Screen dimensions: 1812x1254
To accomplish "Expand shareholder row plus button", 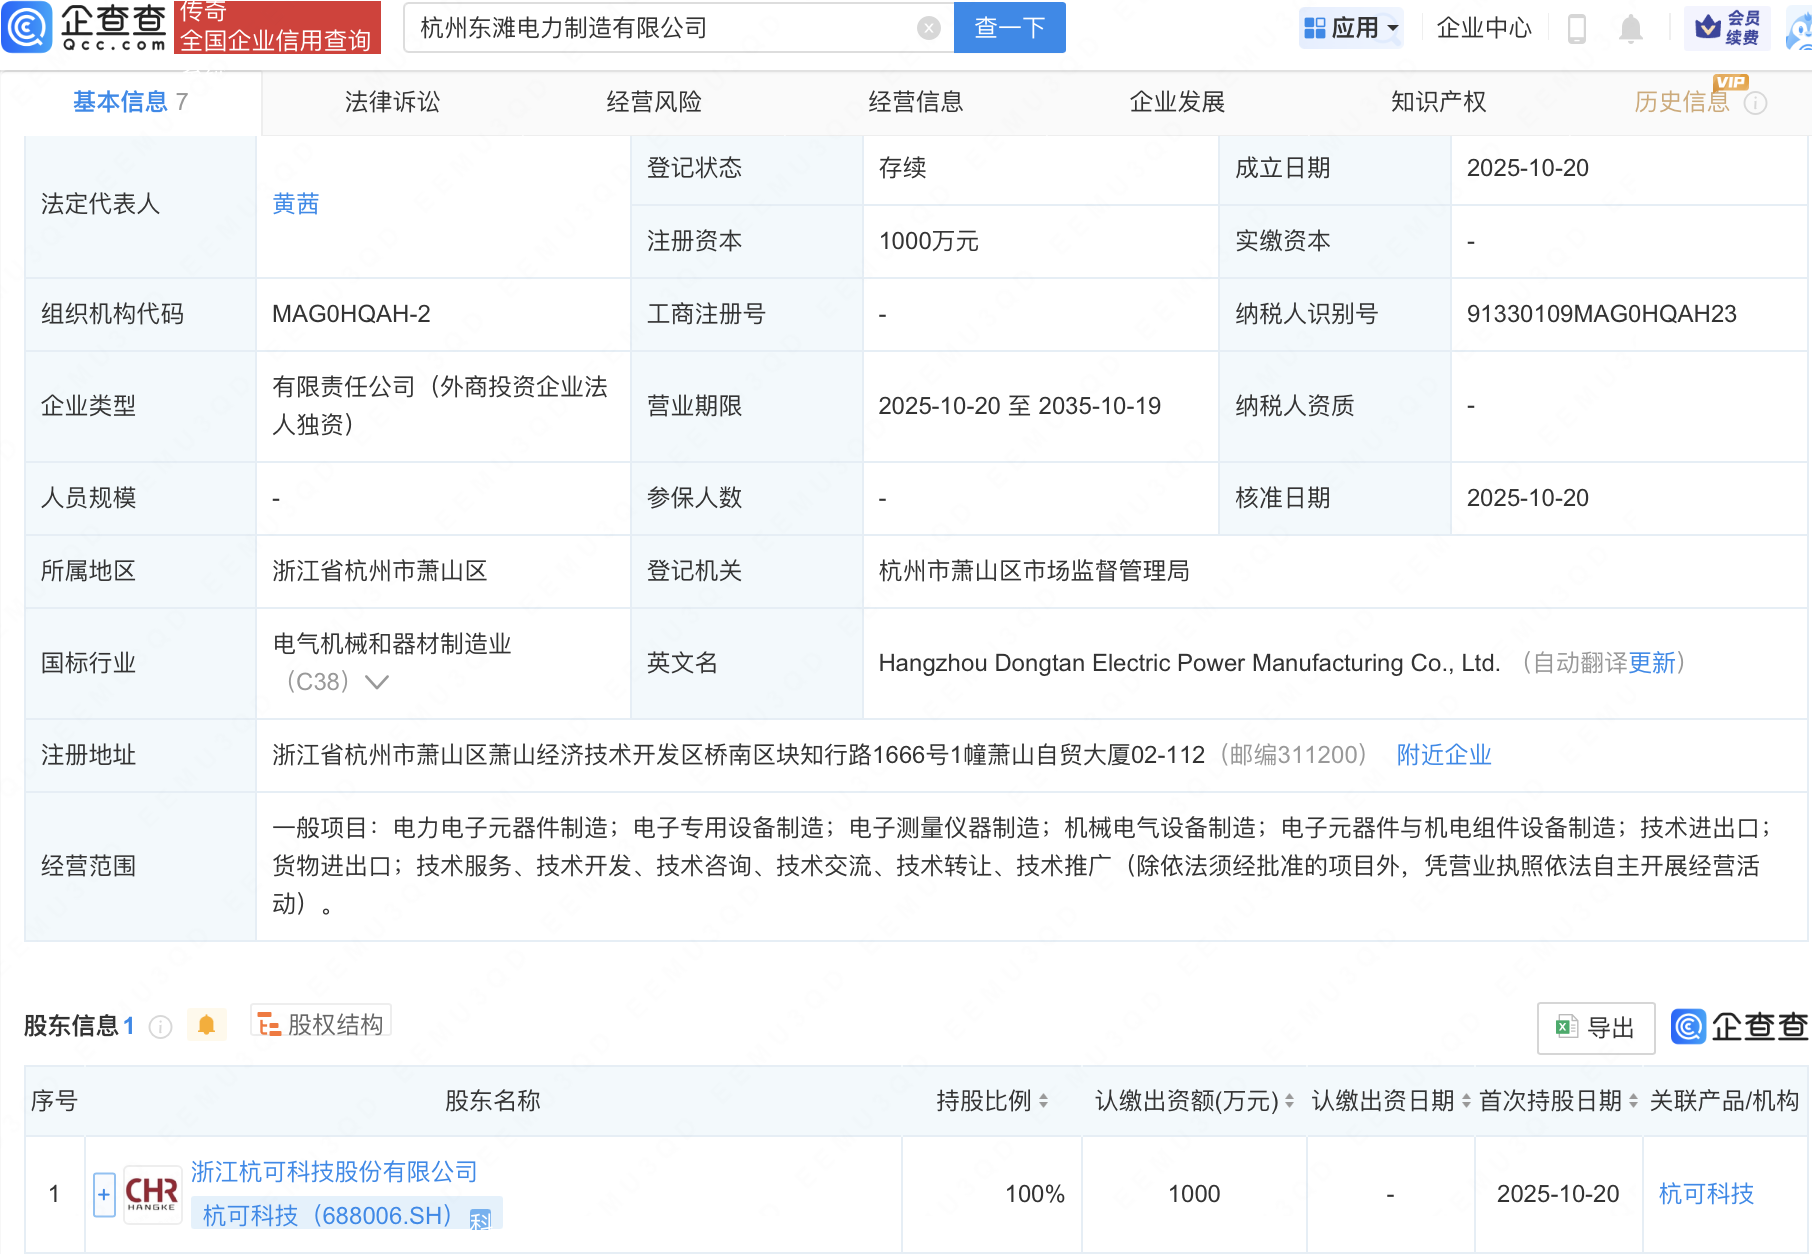I will point(104,1194).
